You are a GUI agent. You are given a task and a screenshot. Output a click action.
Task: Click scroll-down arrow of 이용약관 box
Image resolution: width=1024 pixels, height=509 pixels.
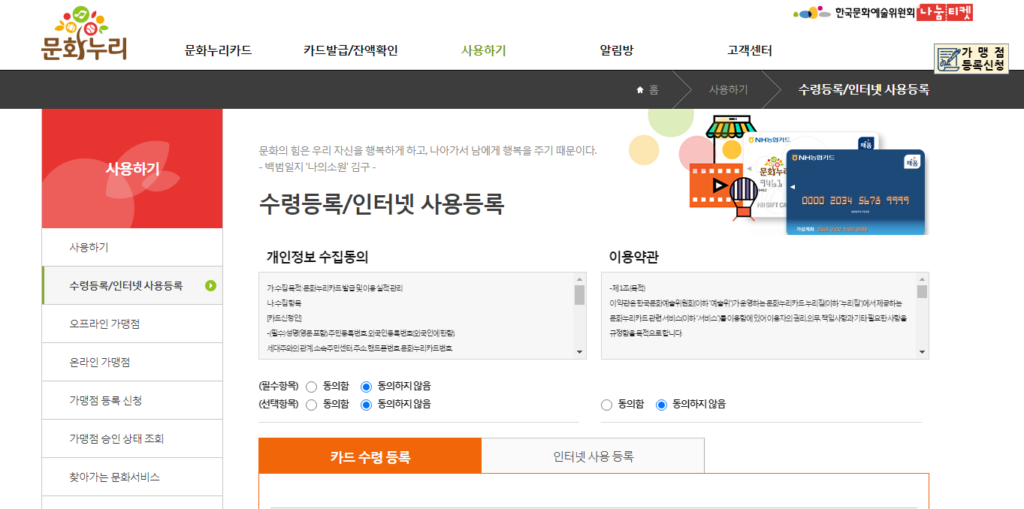pos(922,352)
